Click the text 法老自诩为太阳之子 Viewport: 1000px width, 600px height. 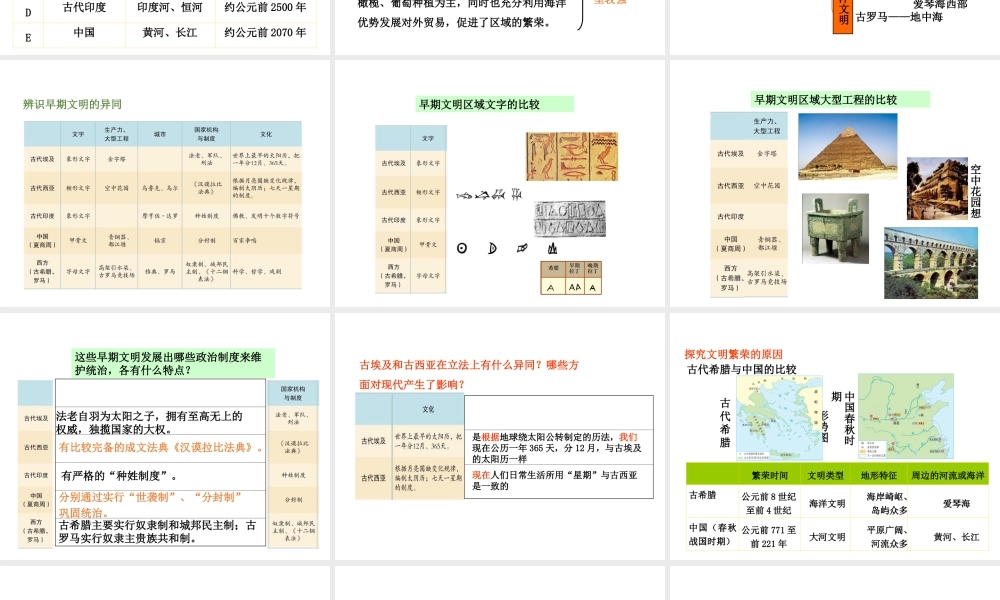tap(149, 422)
